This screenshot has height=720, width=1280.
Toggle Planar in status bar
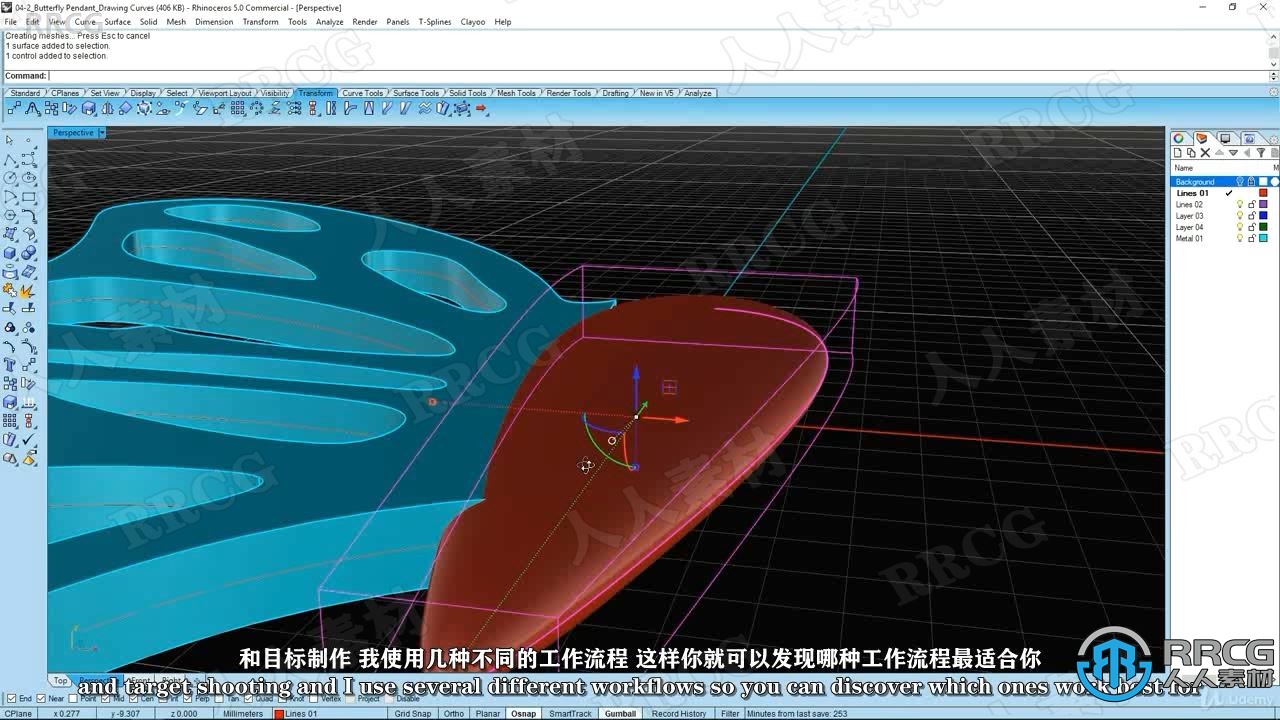[487, 714]
